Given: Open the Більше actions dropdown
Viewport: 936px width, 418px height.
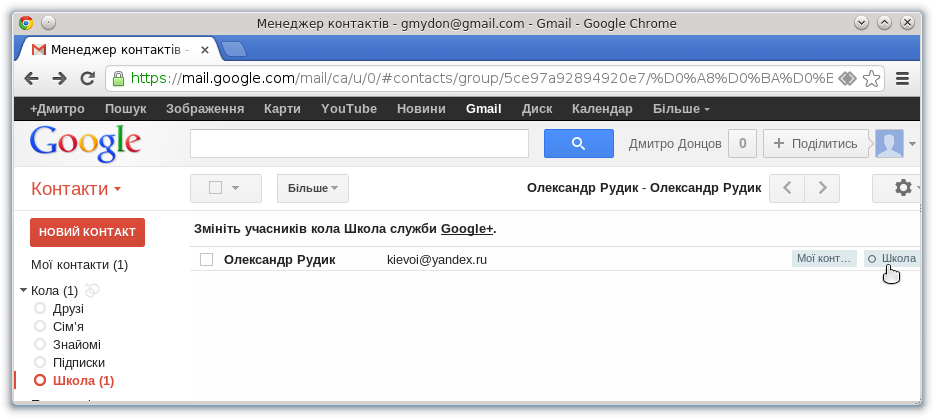Looking at the screenshot, I should [x=313, y=188].
